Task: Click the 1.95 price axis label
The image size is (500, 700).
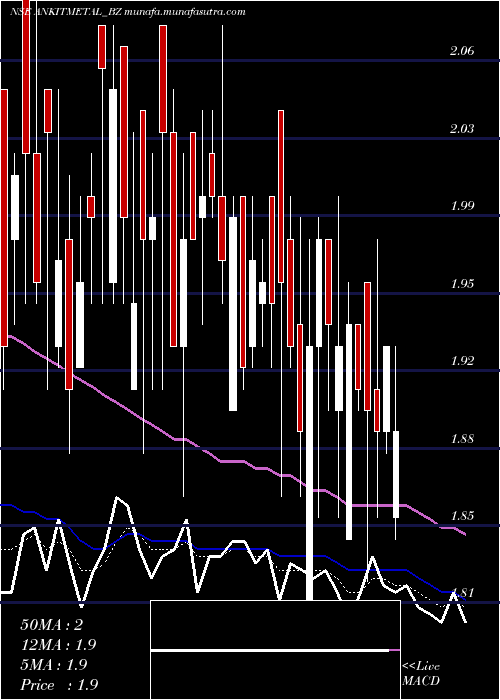Action: 462,284
